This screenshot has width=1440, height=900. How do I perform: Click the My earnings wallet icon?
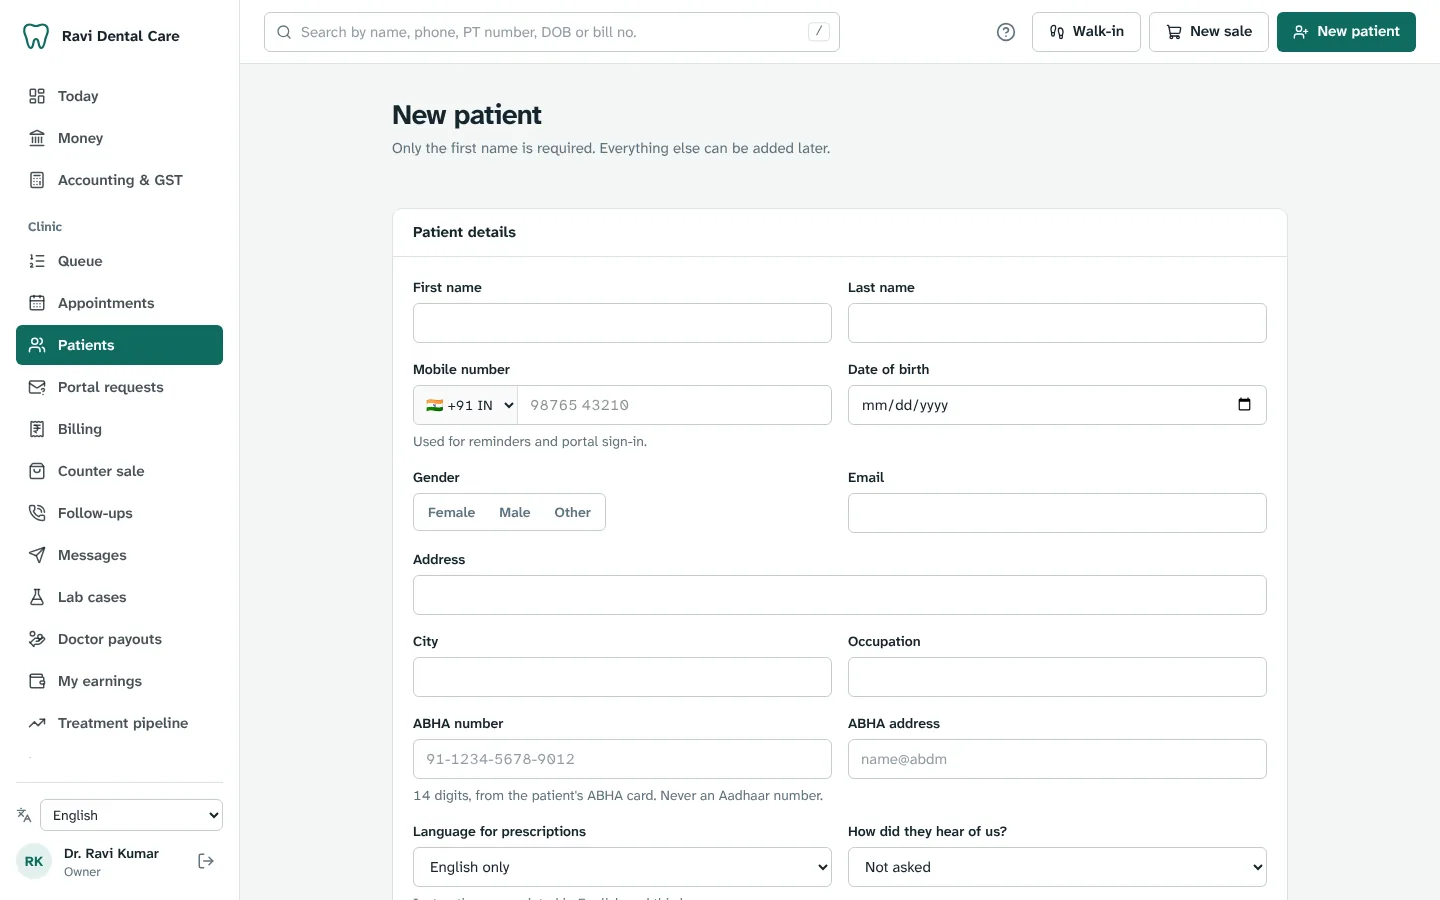37,681
